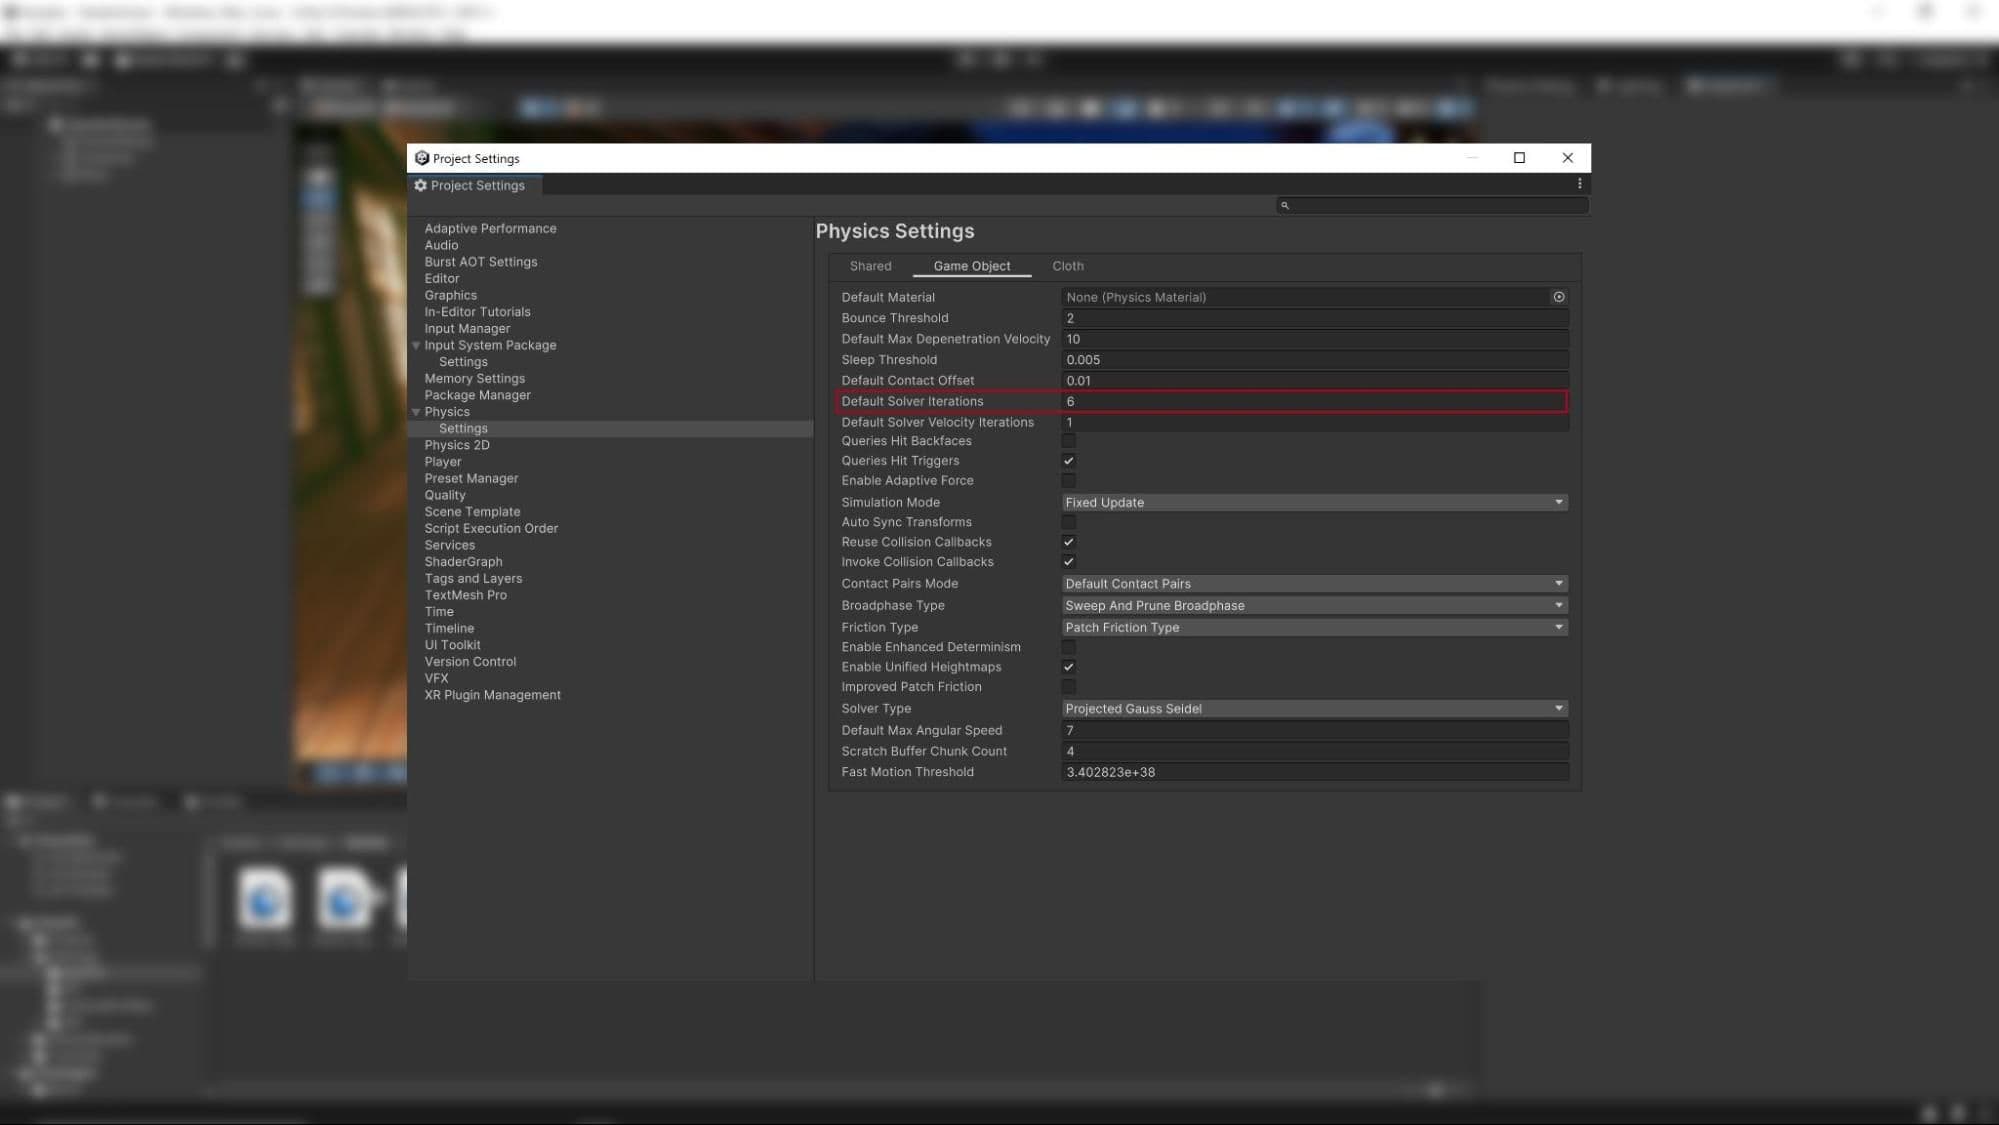Image resolution: width=1999 pixels, height=1125 pixels.
Task: Enable Queries Hit Backfaces
Action: (1068, 440)
